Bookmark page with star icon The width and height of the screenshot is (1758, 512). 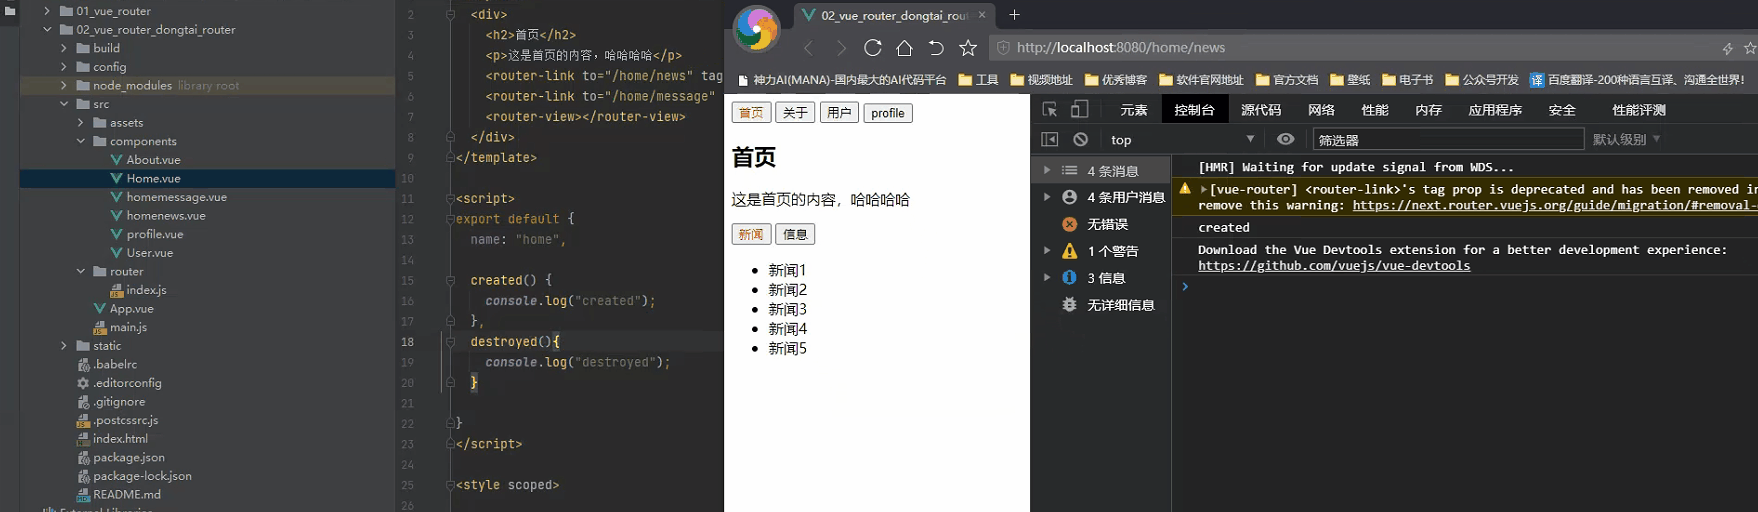[x=968, y=48]
